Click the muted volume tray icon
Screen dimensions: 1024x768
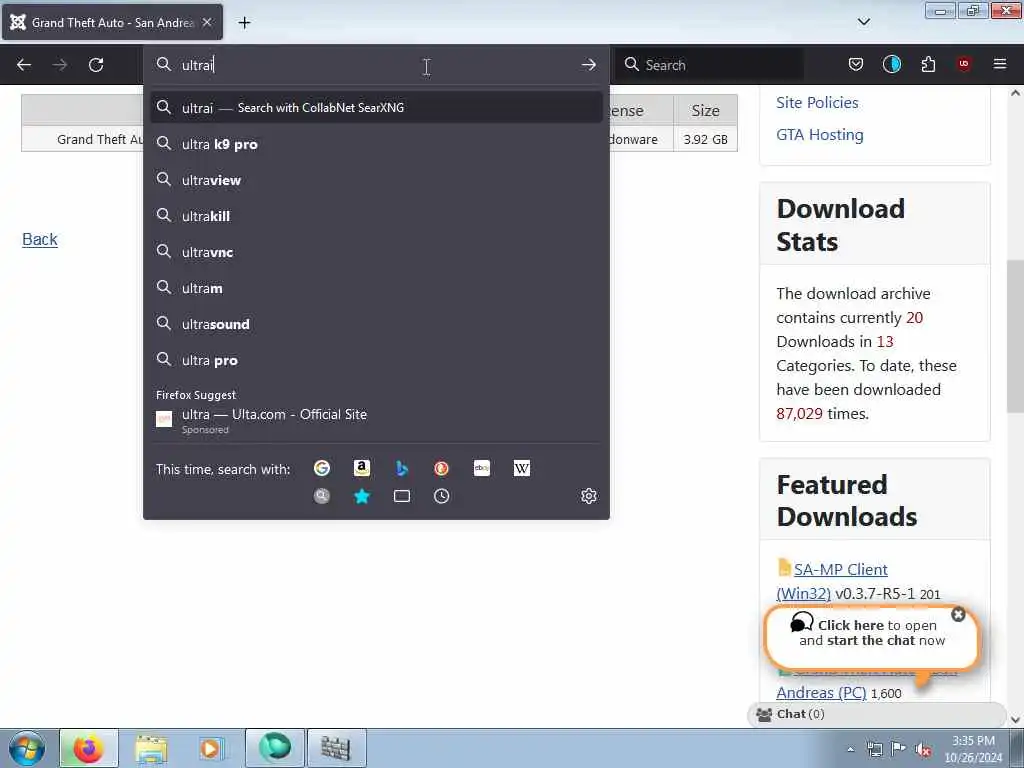(923, 749)
